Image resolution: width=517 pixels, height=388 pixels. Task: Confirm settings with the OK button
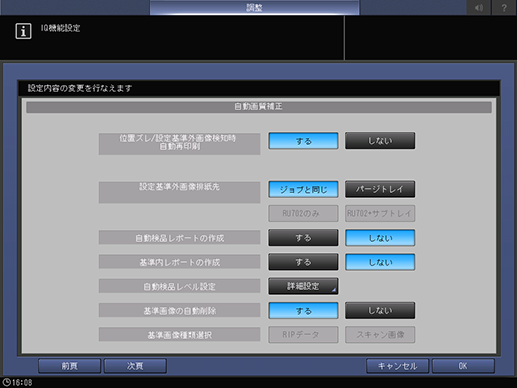[463, 366]
